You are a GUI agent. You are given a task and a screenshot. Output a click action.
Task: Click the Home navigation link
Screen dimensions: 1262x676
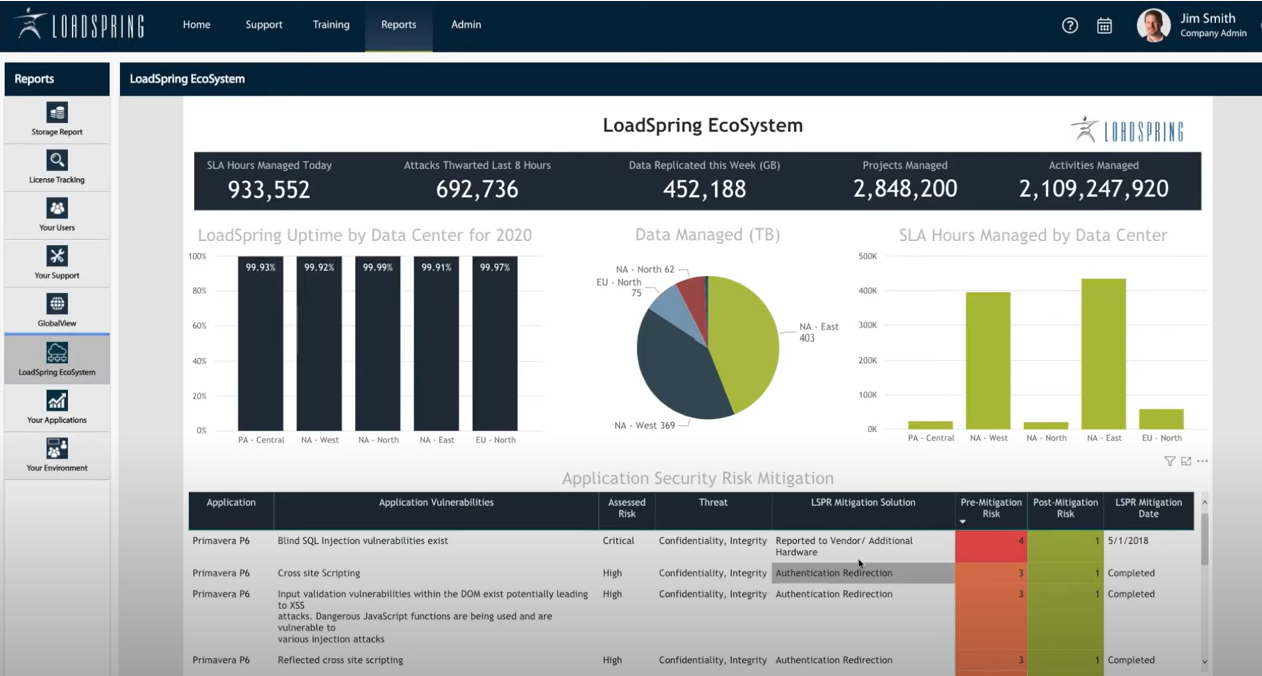pyautogui.click(x=196, y=25)
